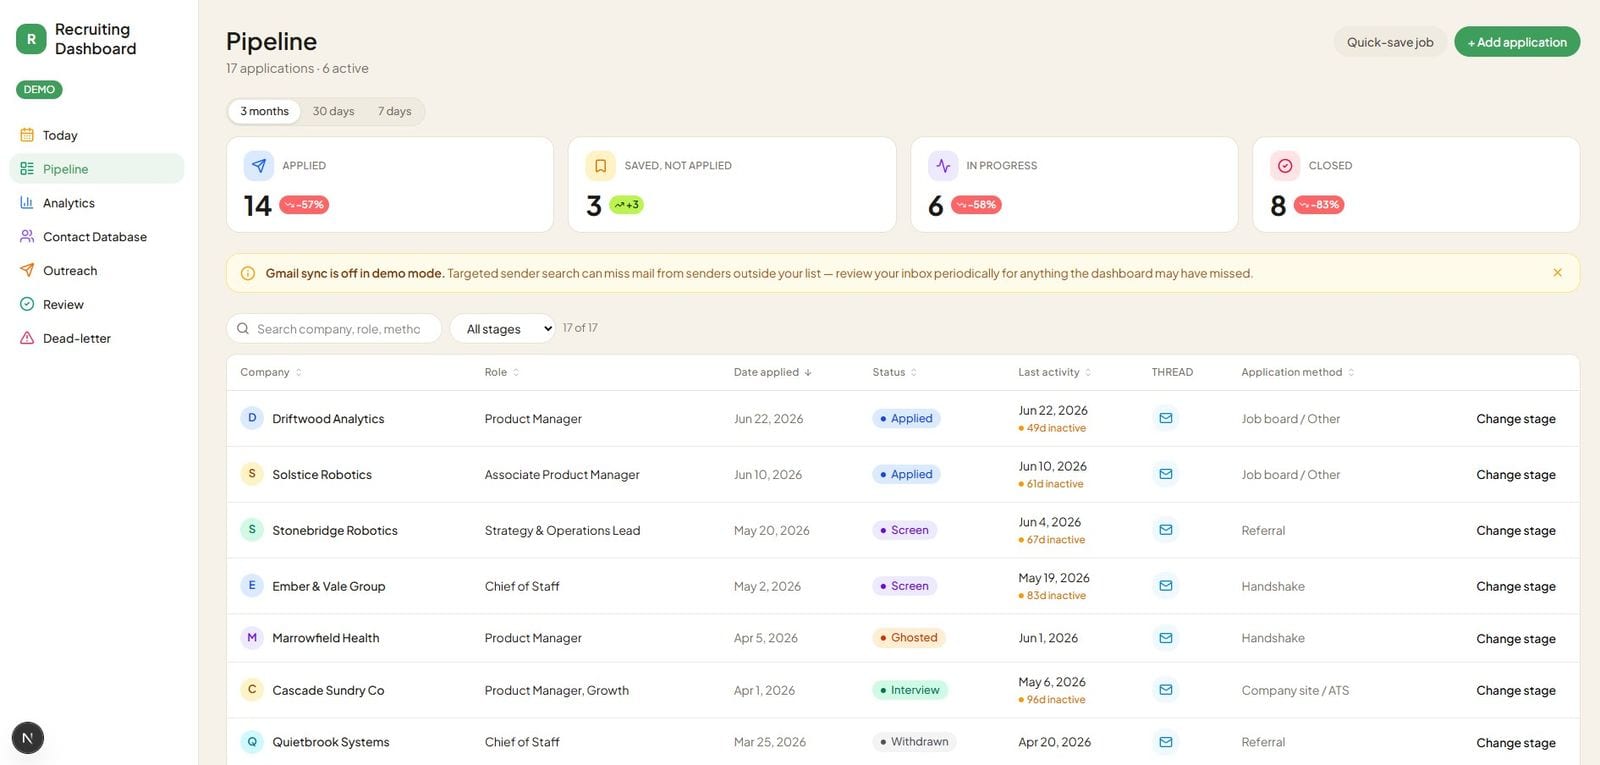The width and height of the screenshot is (1600, 765).
Task: Select the 3 months time range
Action: click(264, 111)
